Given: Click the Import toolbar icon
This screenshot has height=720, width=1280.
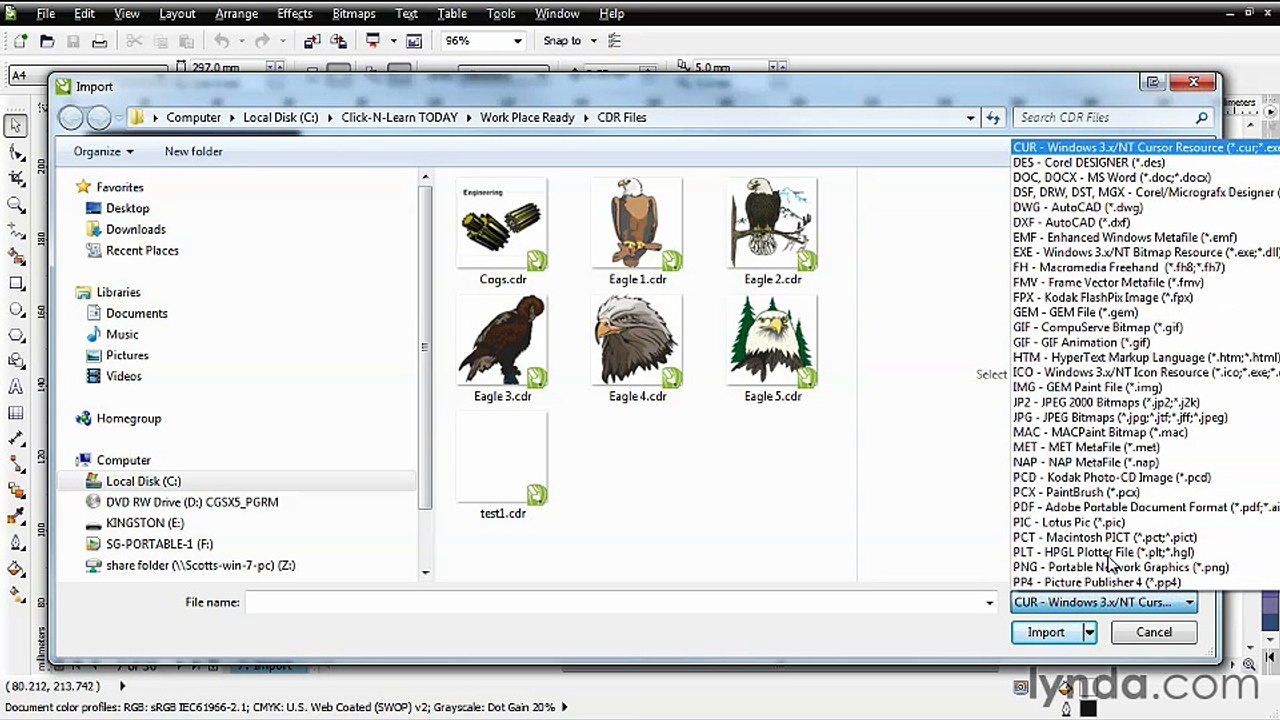Looking at the screenshot, I should 312,41.
